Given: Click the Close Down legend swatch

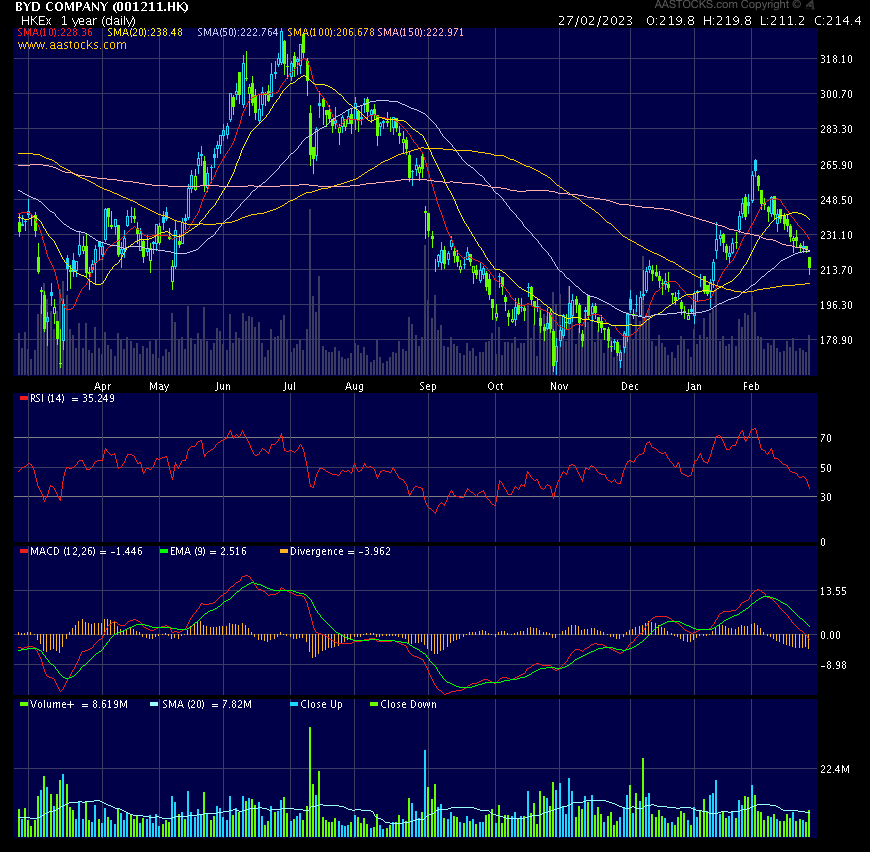Looking at the screenshot, I should click(x=374, y=704).
